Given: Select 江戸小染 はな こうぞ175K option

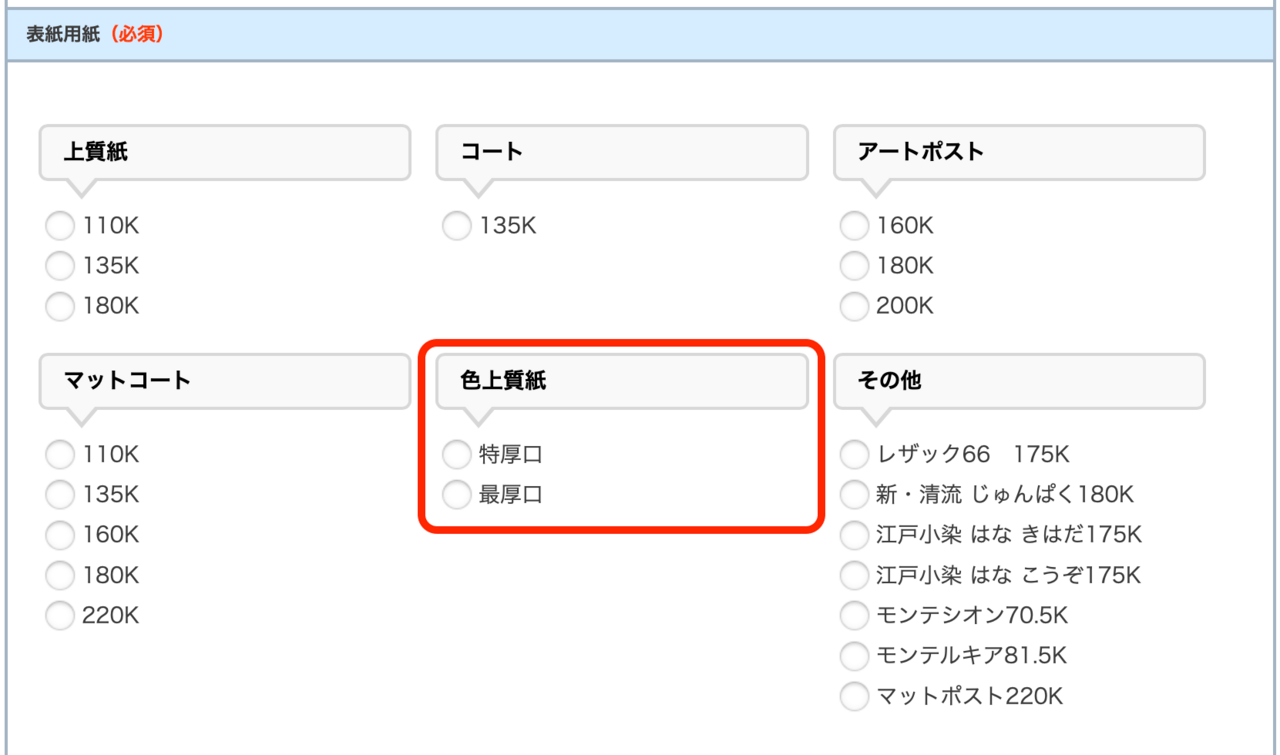Looking at the screenshot, I should click(x=854, y=575).
